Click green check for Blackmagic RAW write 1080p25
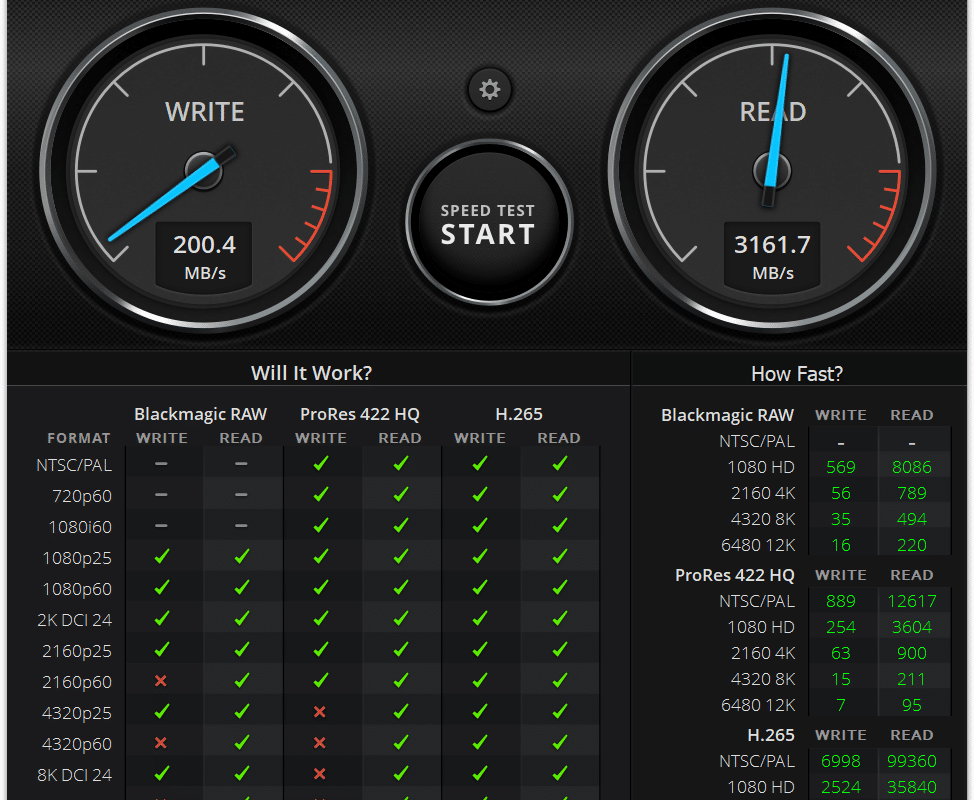The height and width of the screenshot is (800, 974). click(162, 557)
